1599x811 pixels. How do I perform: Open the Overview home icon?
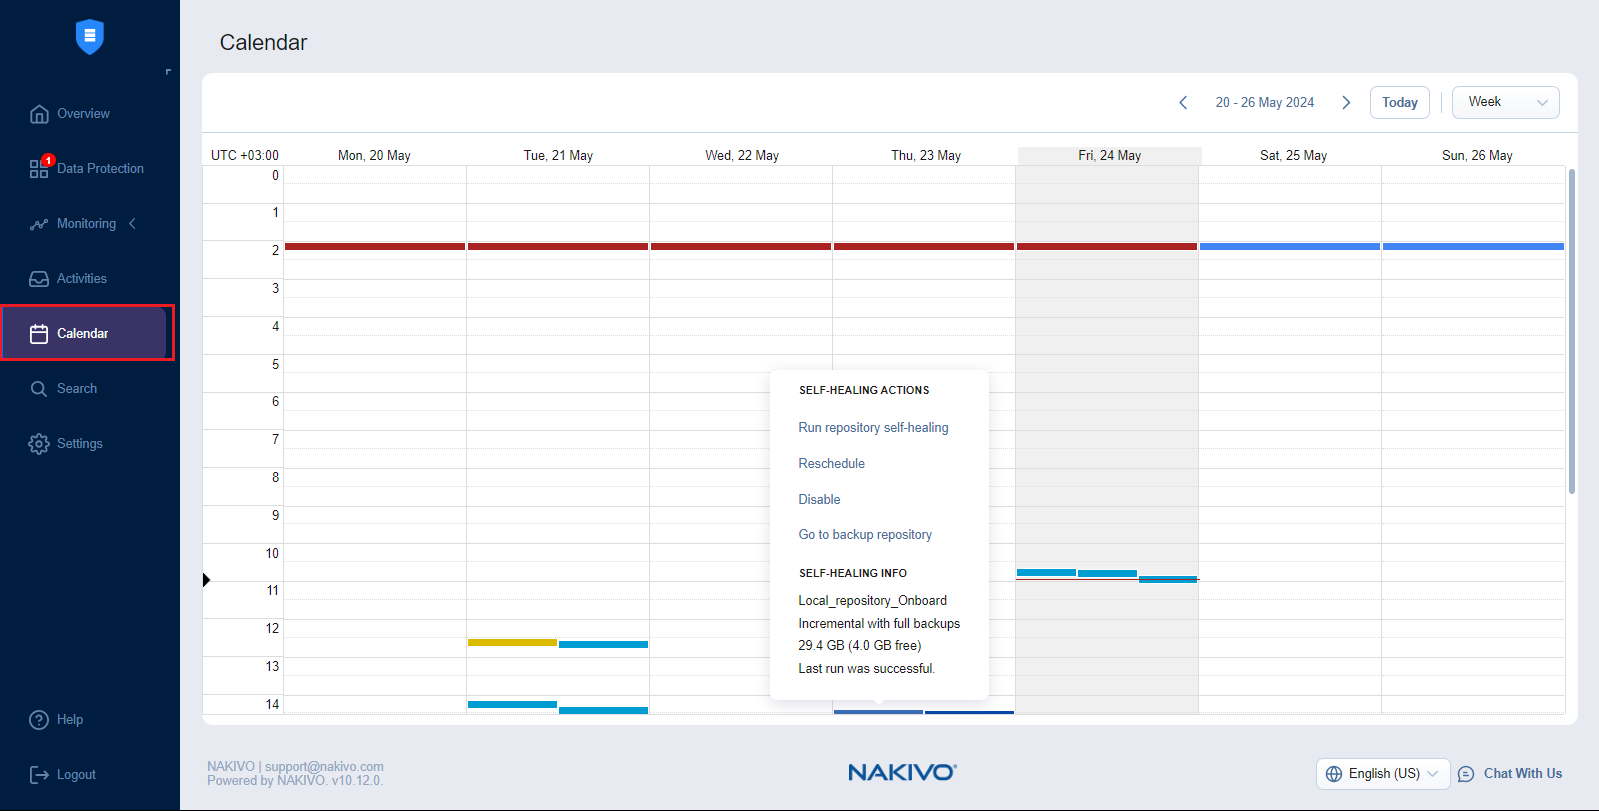[x=39, y=114]
